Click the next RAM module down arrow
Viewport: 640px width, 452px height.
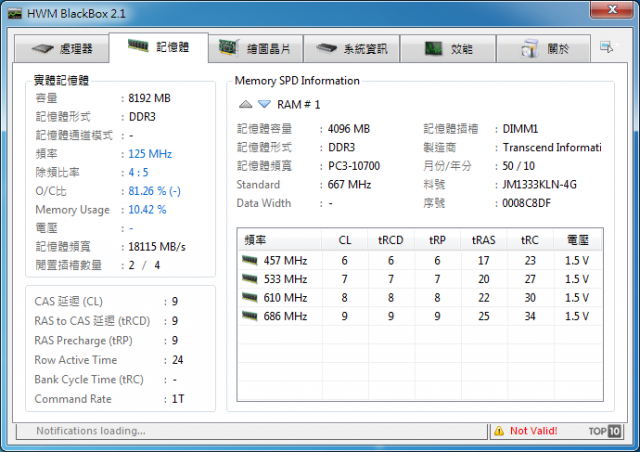pyautogui.click(x=264, y=104)
